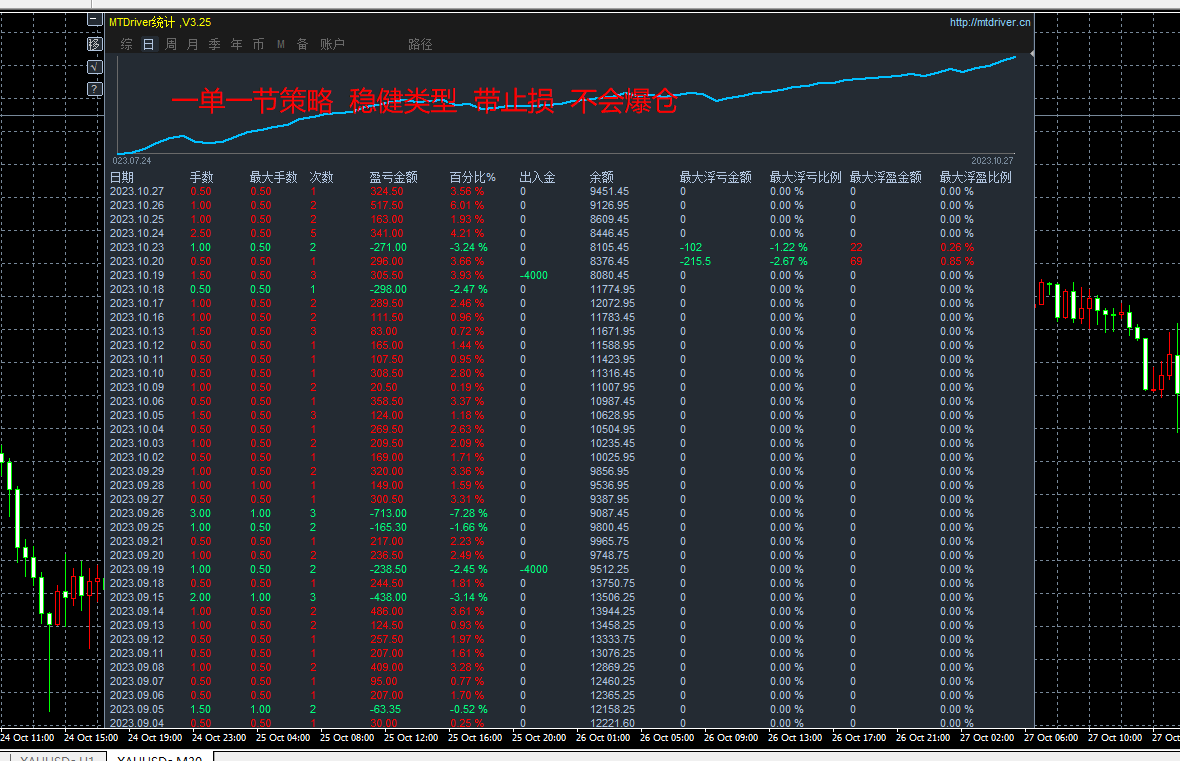Open the 月 monthly tab
The width and height of the screenshot is (1180, 761).
click(193, 44)
